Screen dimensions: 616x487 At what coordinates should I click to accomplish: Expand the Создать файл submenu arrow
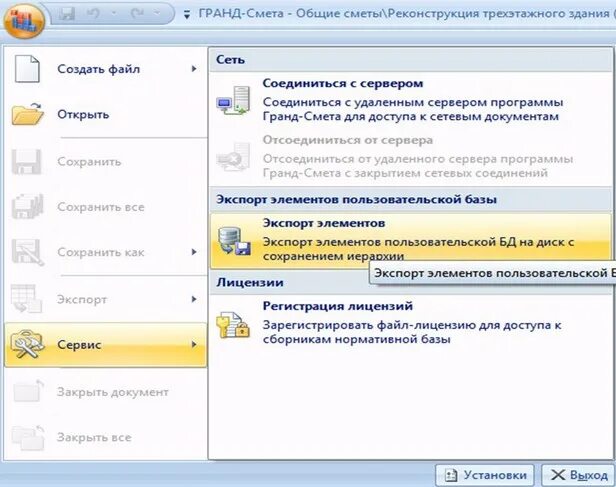[194, 69]
